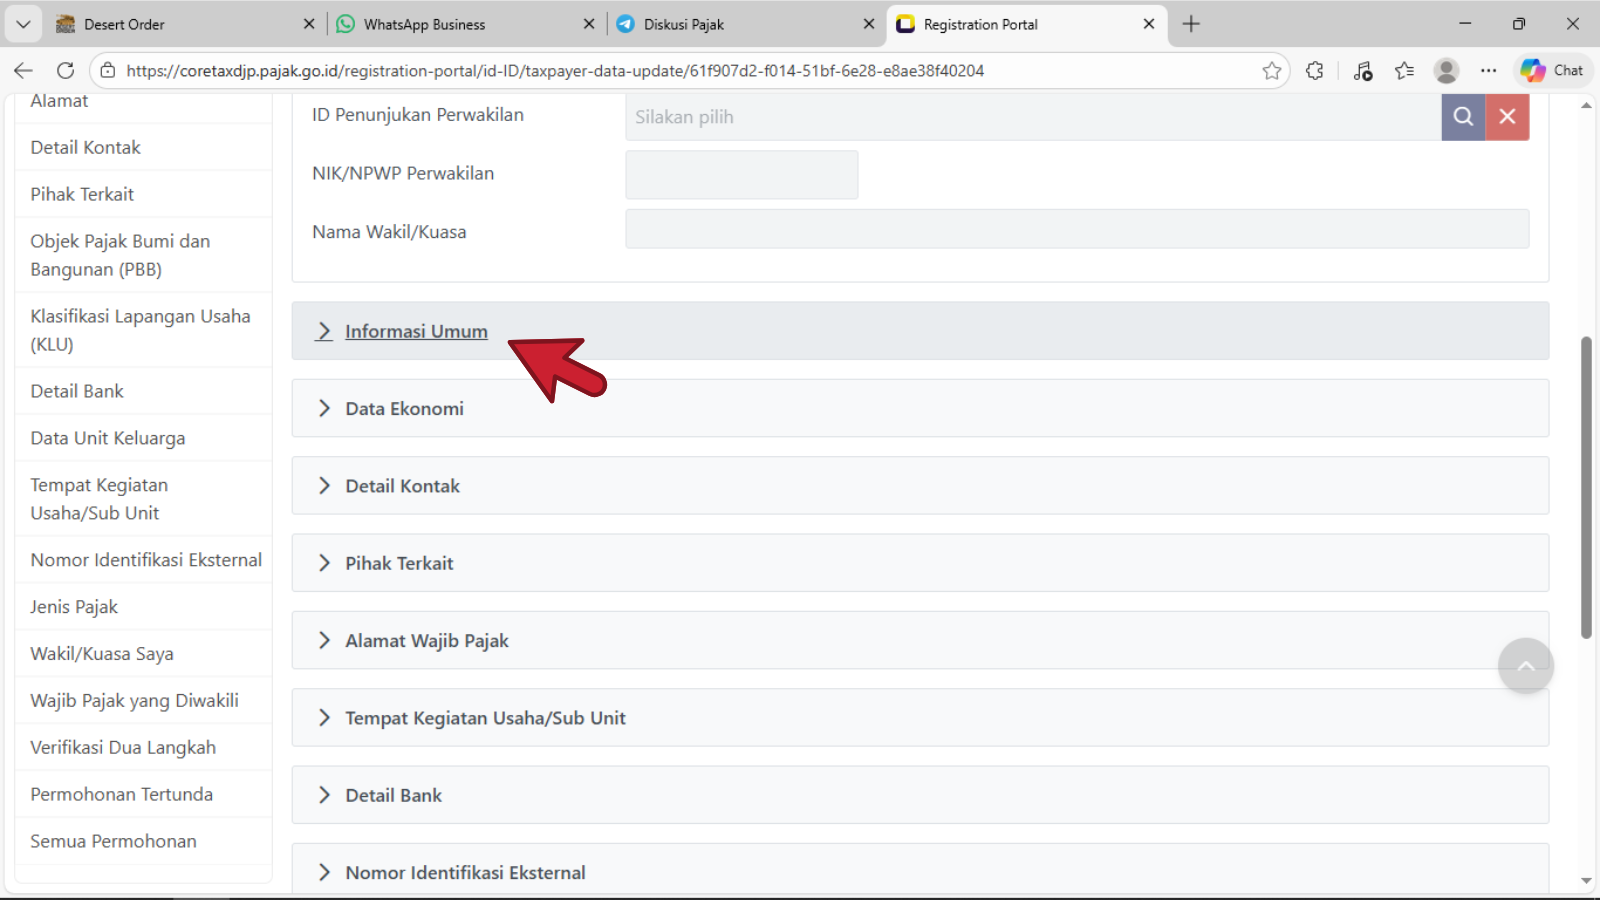Expand the Detail Bank accordion
Image resolution: width=1600 pixels, height=900 pixels.
pyautogui.click(x=393, y=796)
